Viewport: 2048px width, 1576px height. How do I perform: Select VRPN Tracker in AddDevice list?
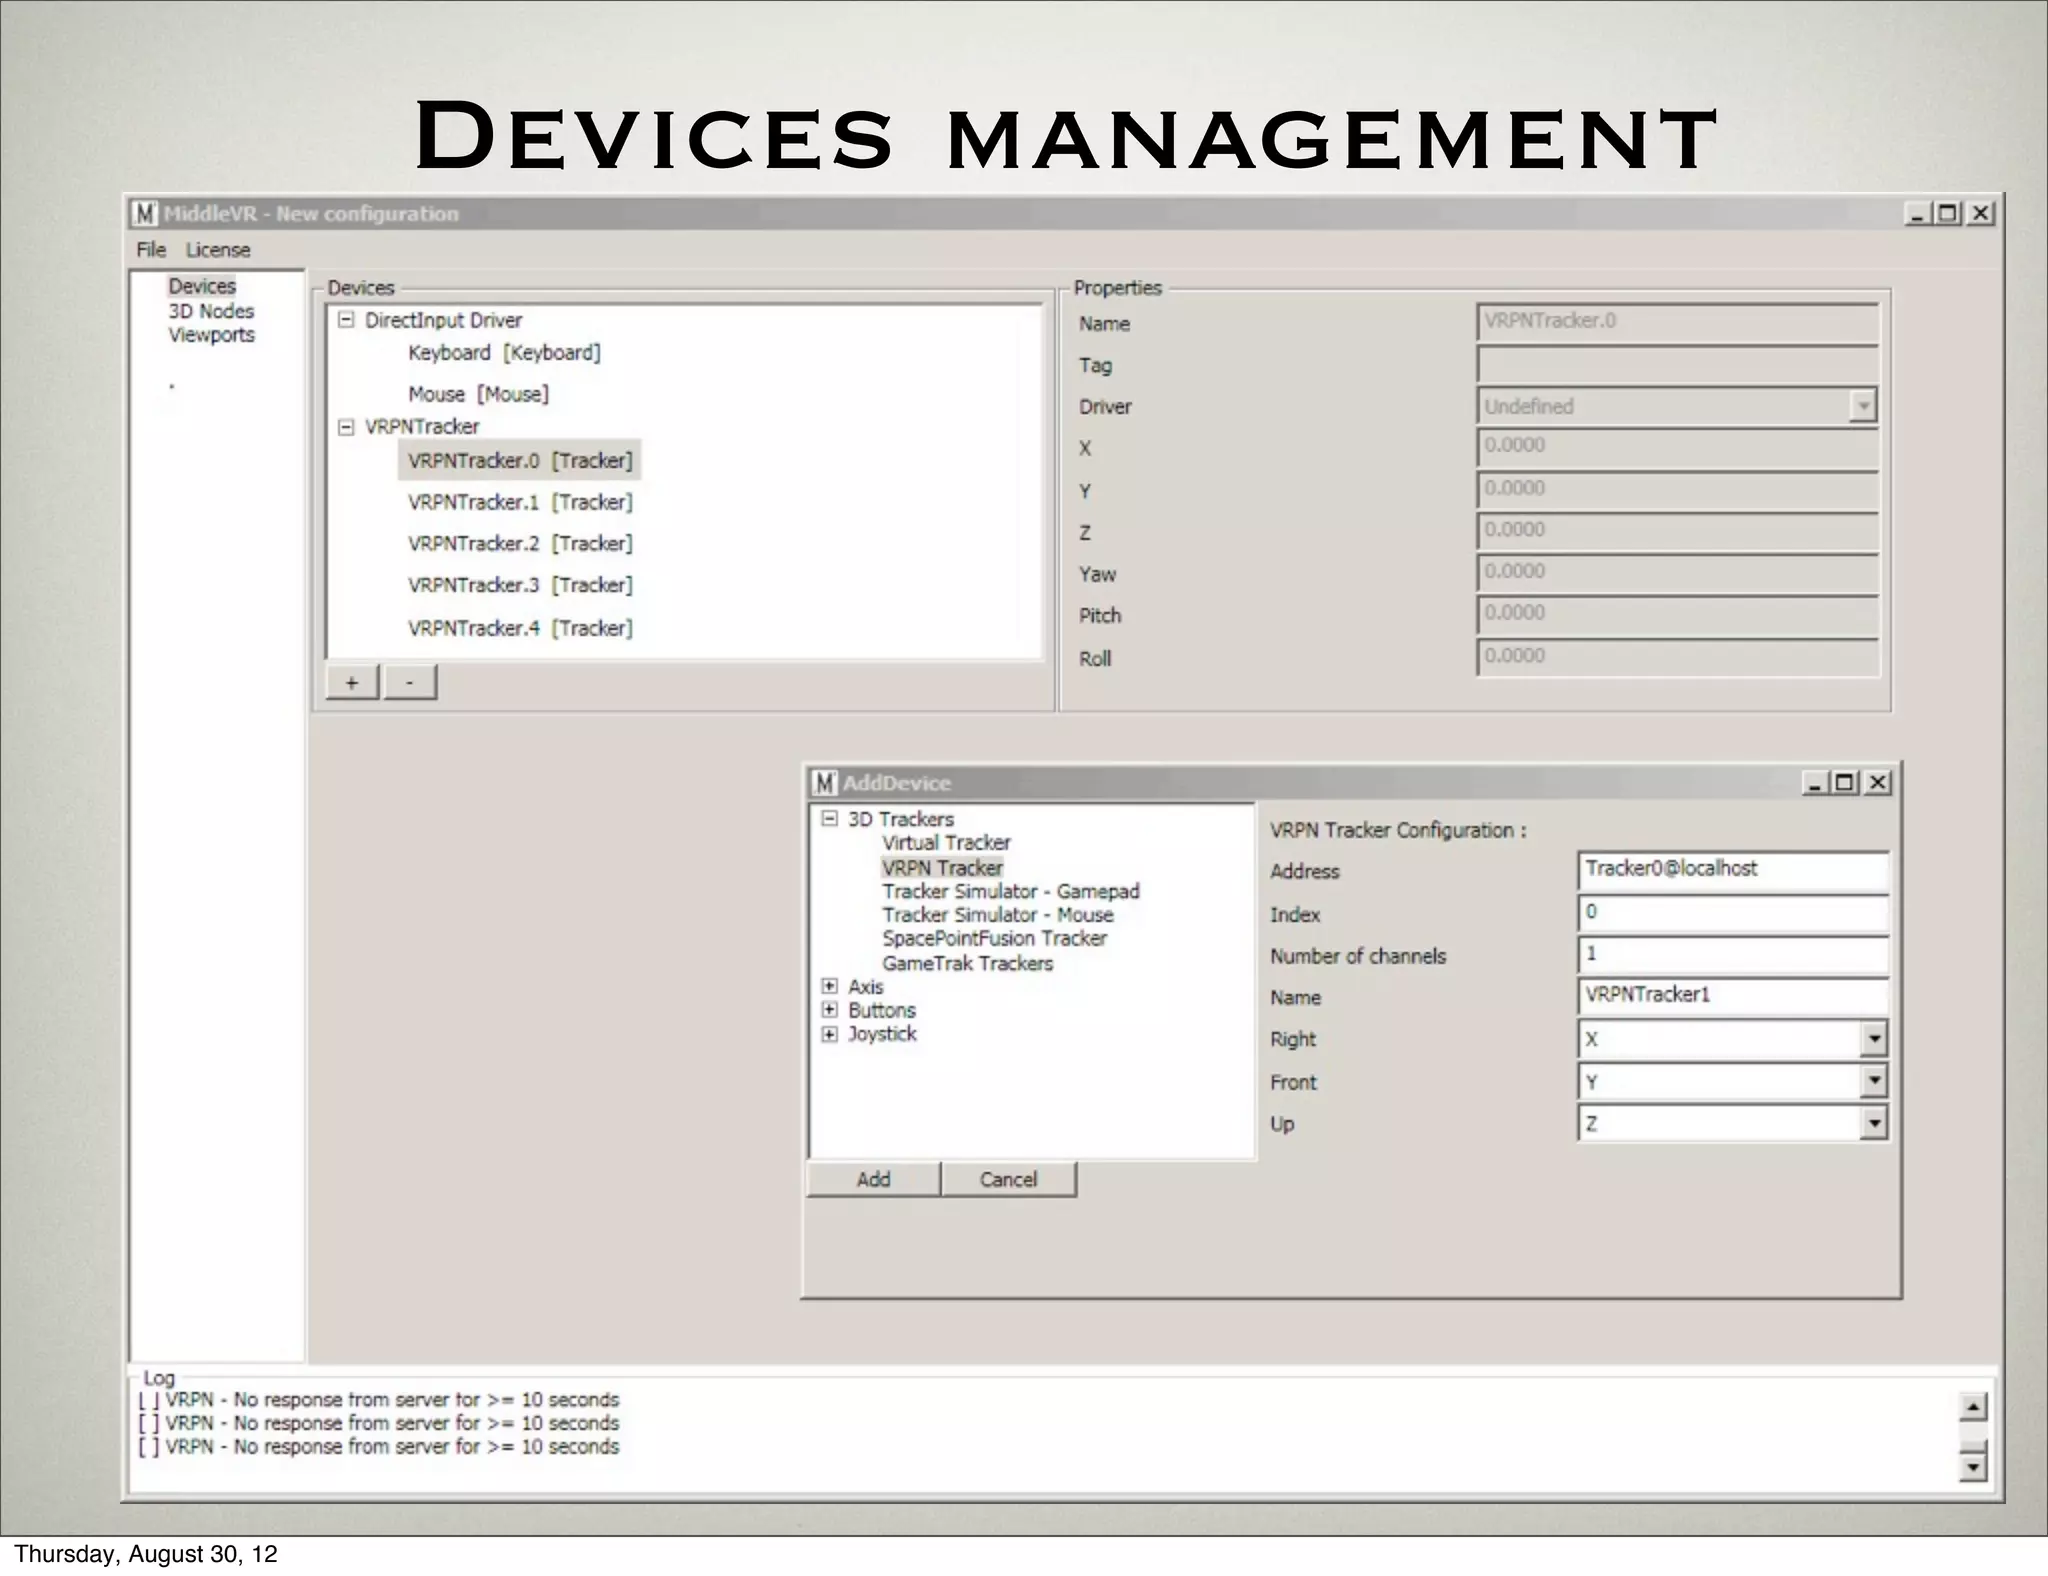(942, 868)
